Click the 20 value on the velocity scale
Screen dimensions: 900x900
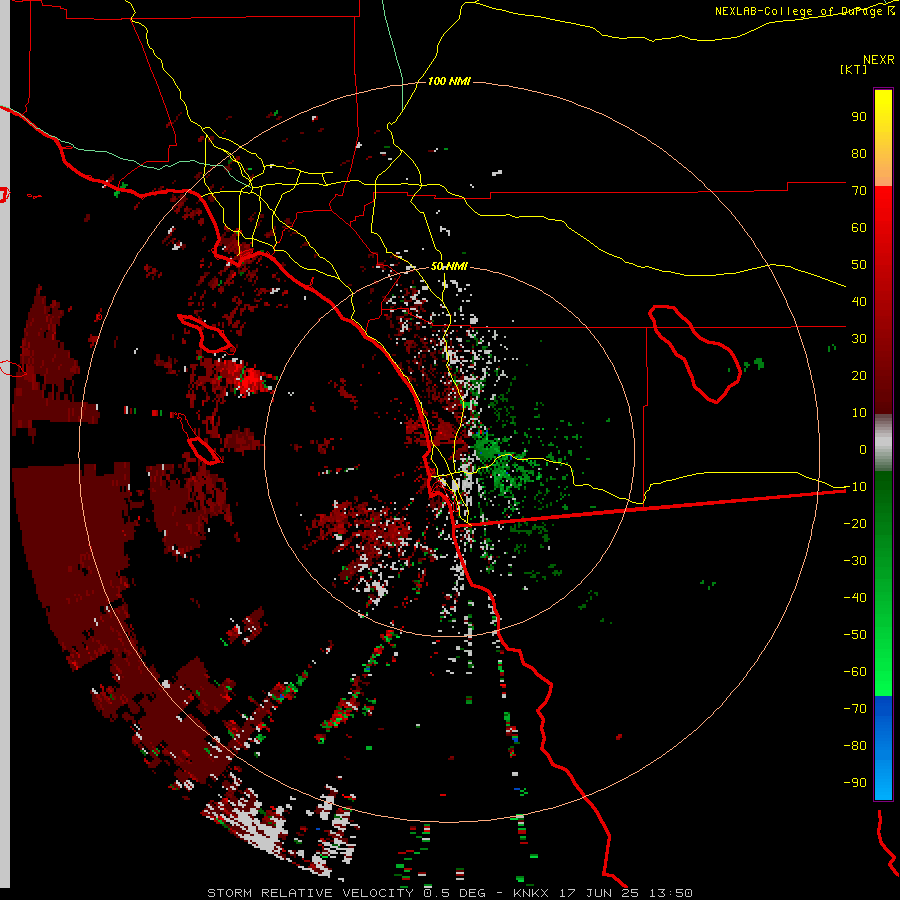point(859,375)
